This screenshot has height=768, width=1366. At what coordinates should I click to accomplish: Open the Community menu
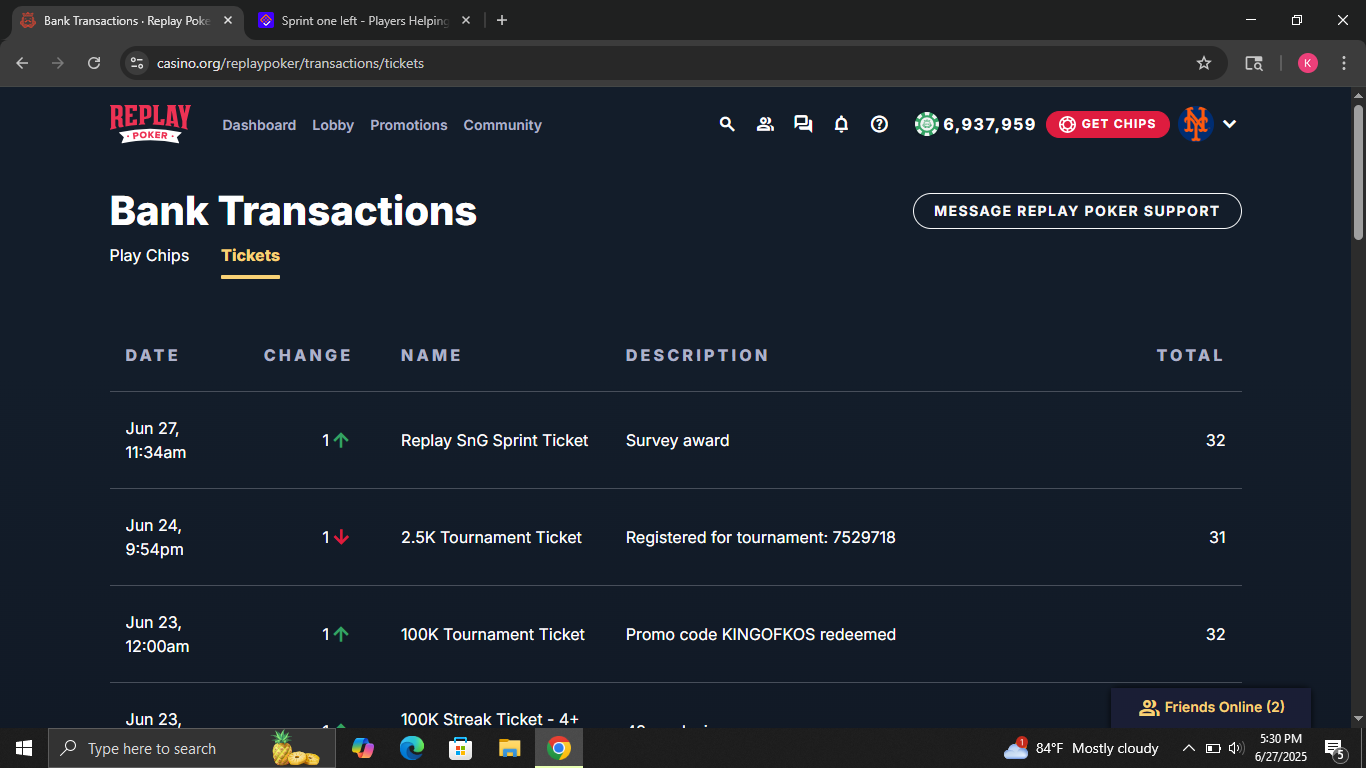pyautogui.click(x=503, y=125)
